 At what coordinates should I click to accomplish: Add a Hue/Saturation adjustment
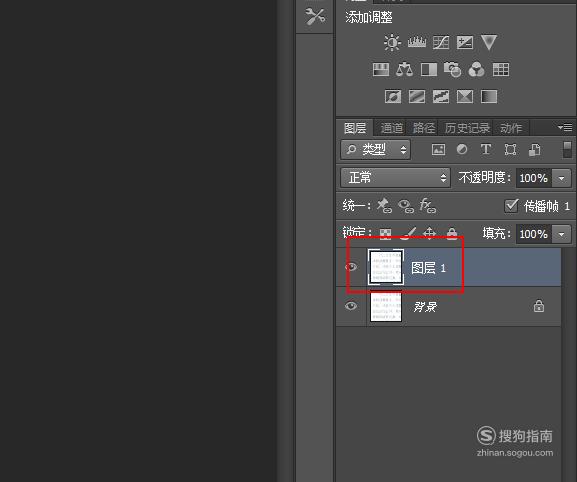380,69
